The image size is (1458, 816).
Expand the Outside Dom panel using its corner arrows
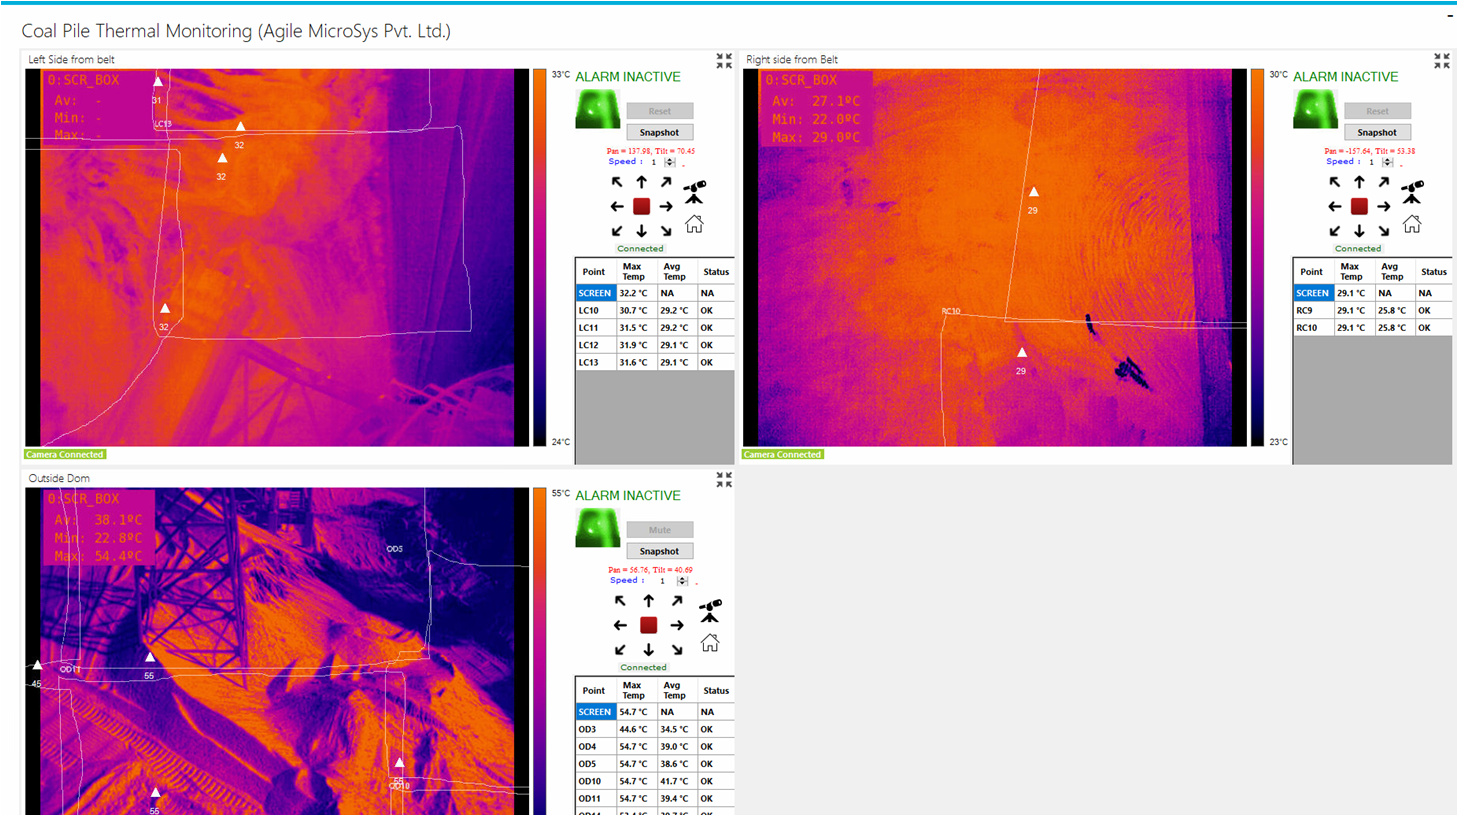[724, 479]
